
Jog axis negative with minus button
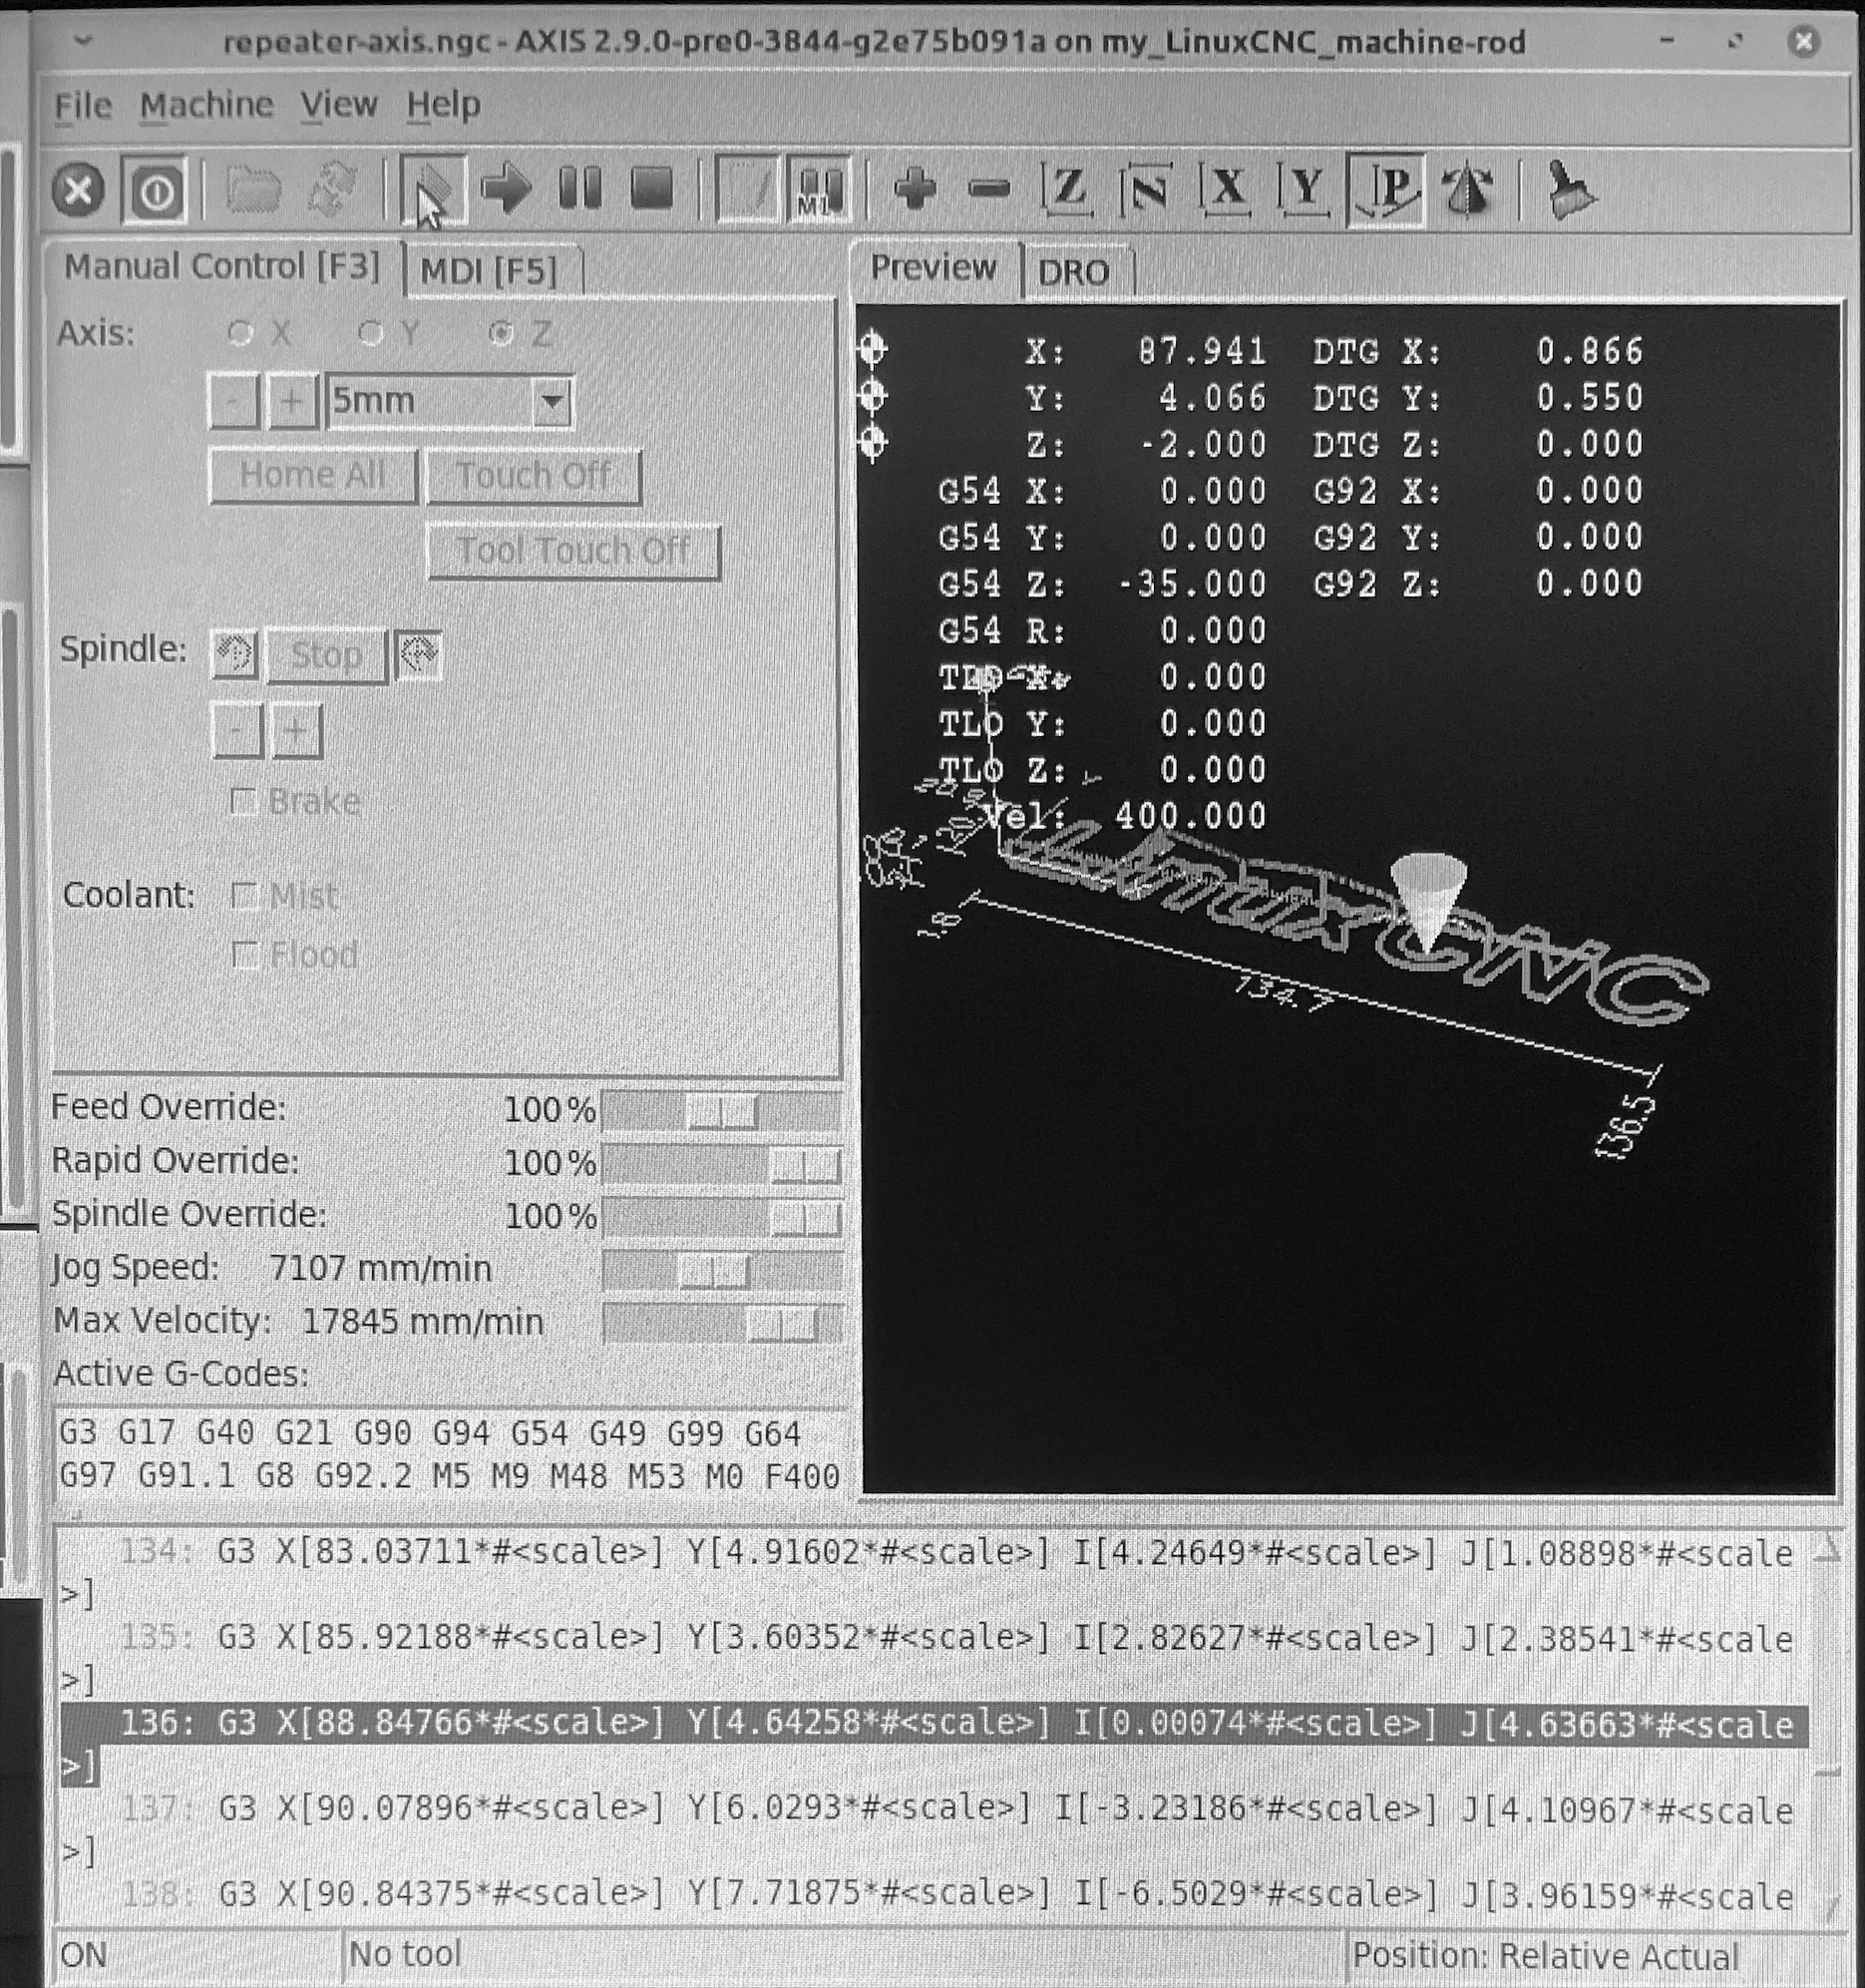pyautogui.click(x=234, y=402)
